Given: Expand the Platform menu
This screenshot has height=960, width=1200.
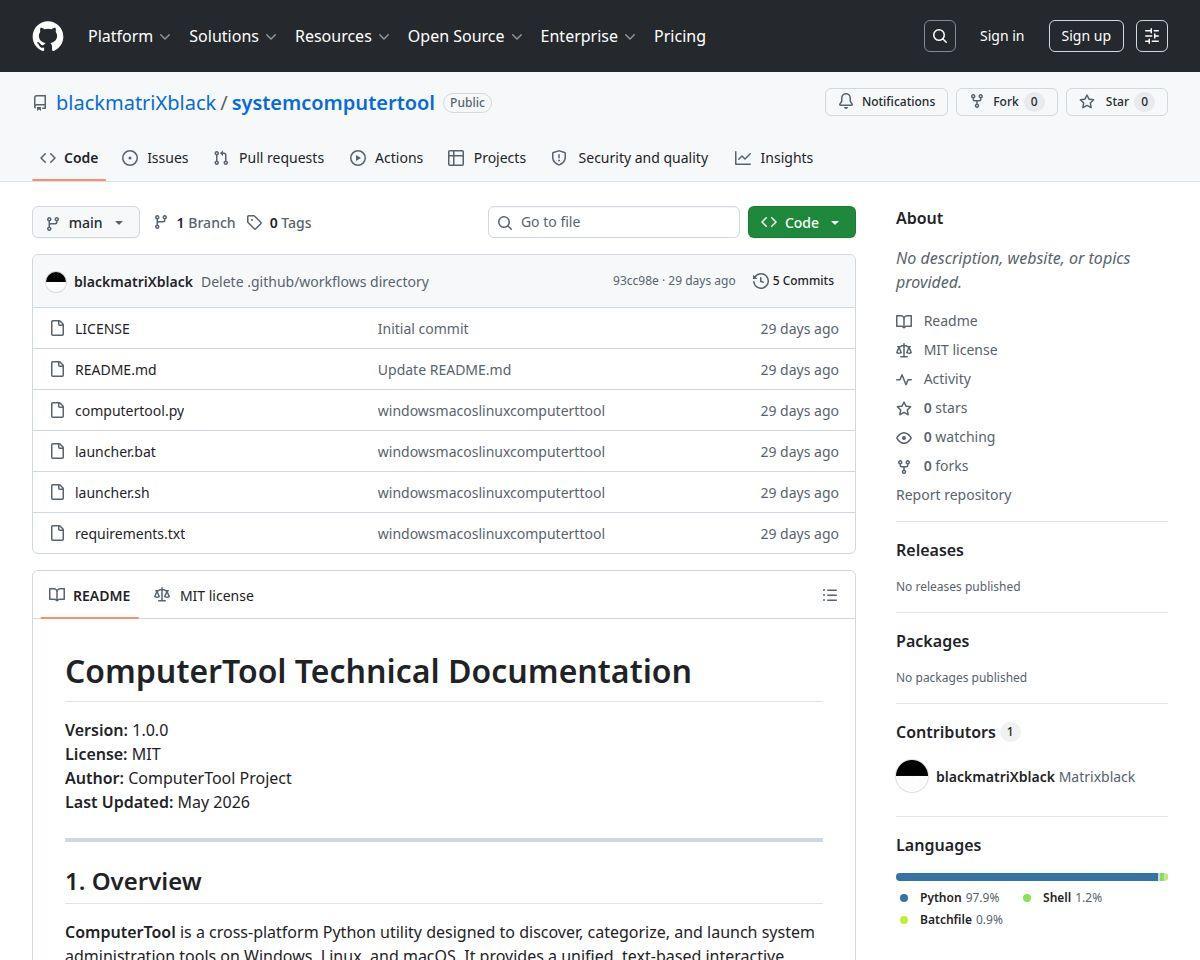Looking at the screenshot, I should click(x=129, y=36).
